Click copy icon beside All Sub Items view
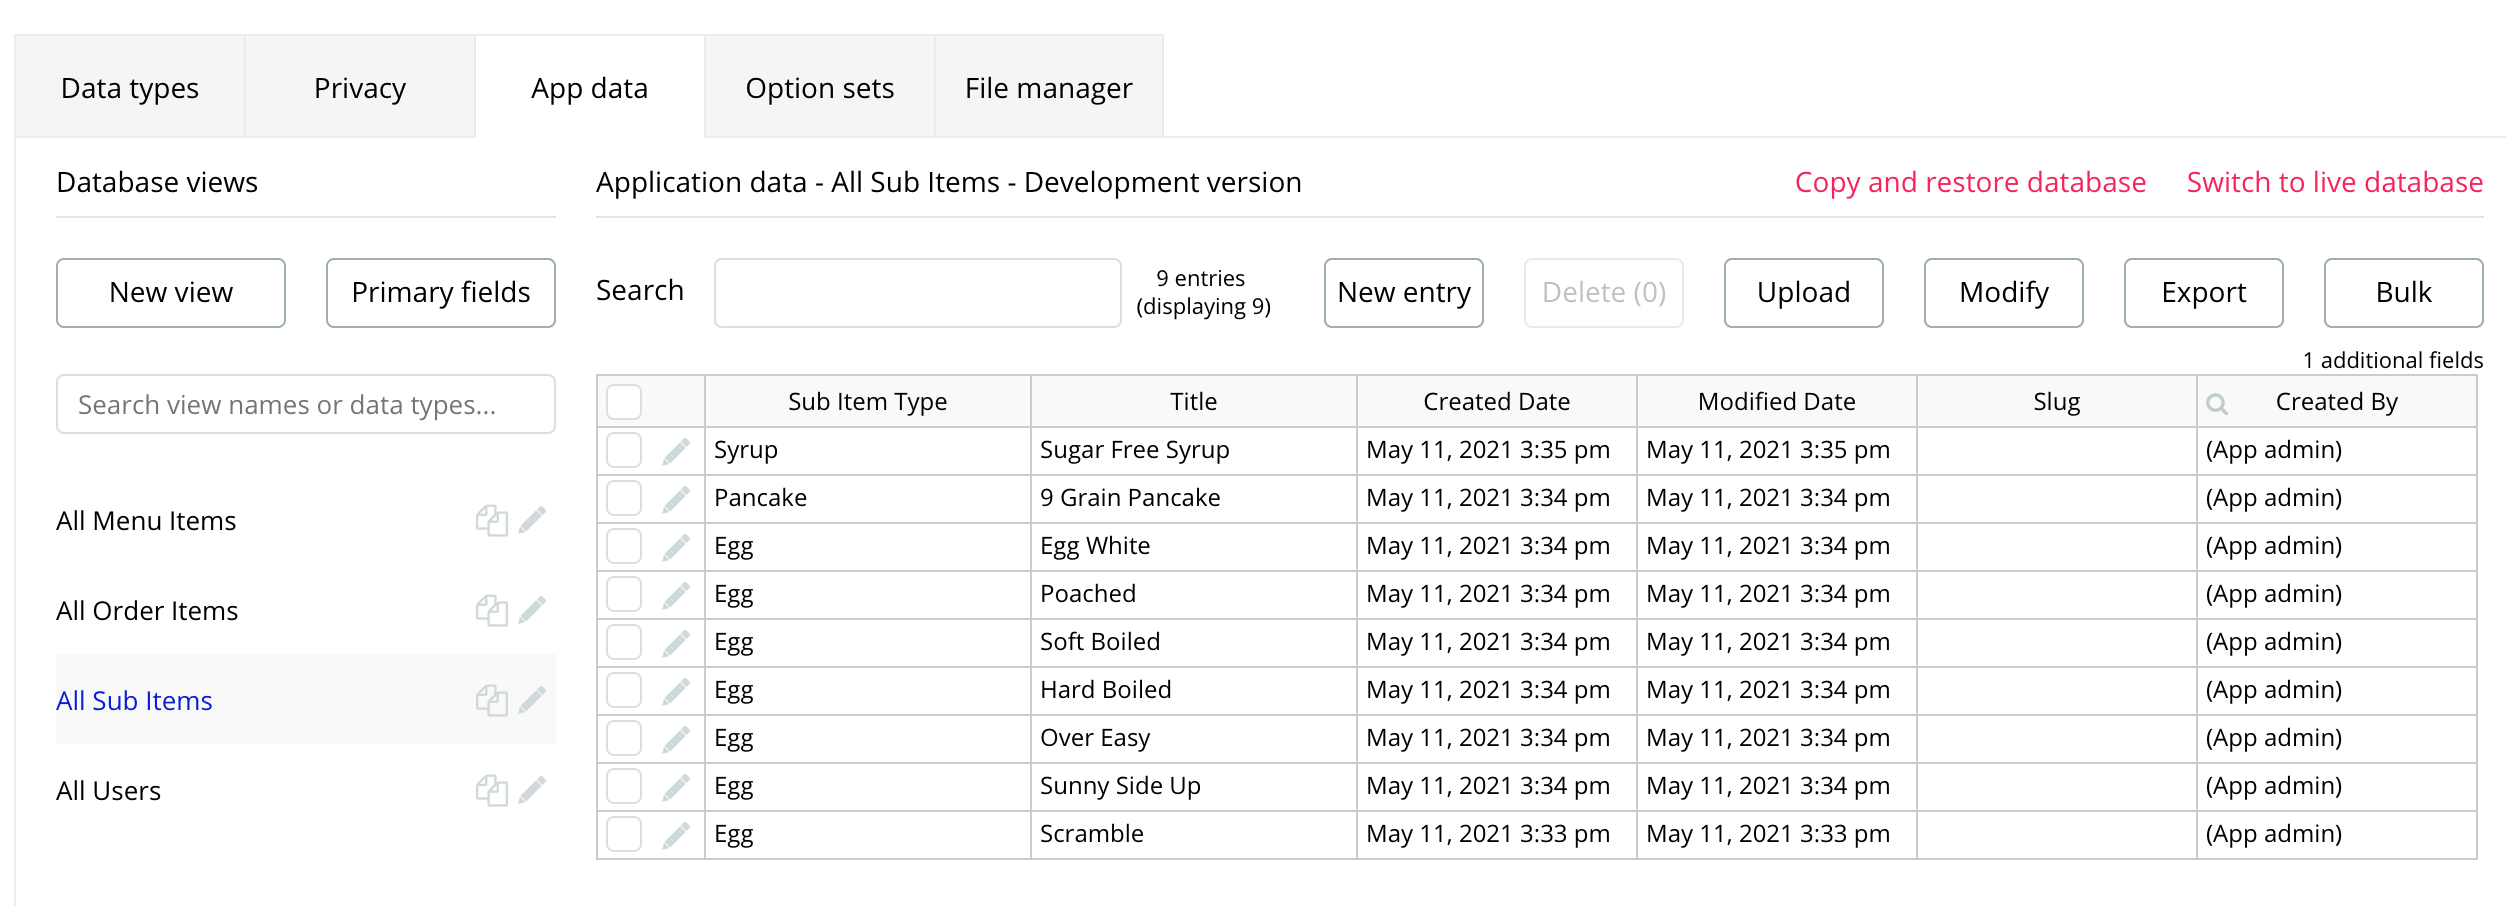The image size is (2506, 906). tap(491, 700)
